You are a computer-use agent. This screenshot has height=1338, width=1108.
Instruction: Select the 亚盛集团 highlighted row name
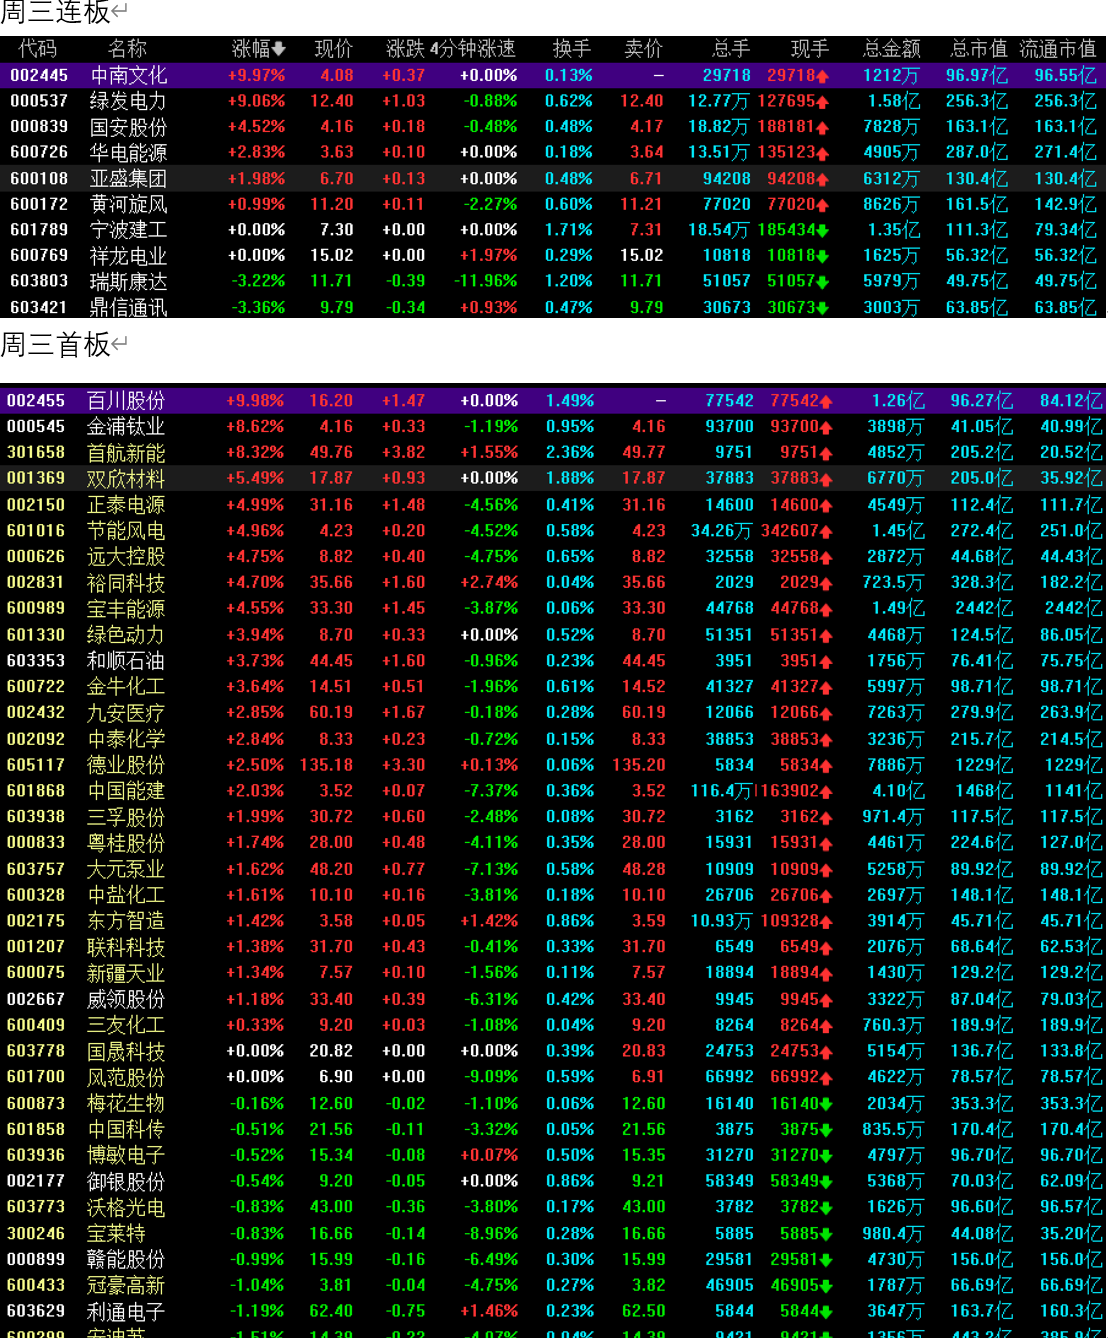tap(128, 178)
